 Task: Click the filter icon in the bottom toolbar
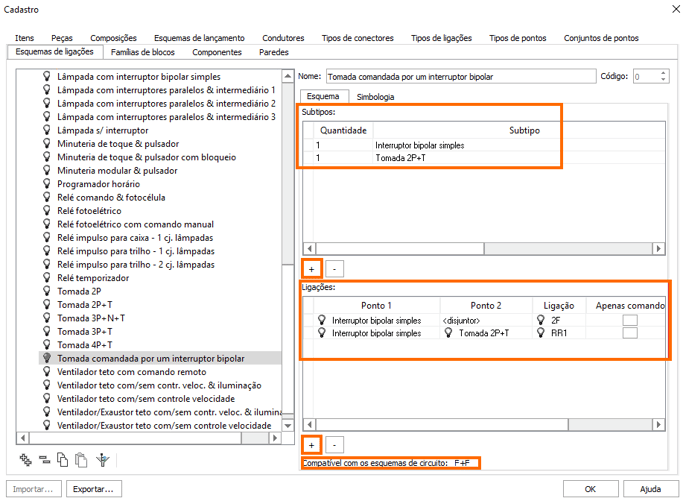(101, 460)
